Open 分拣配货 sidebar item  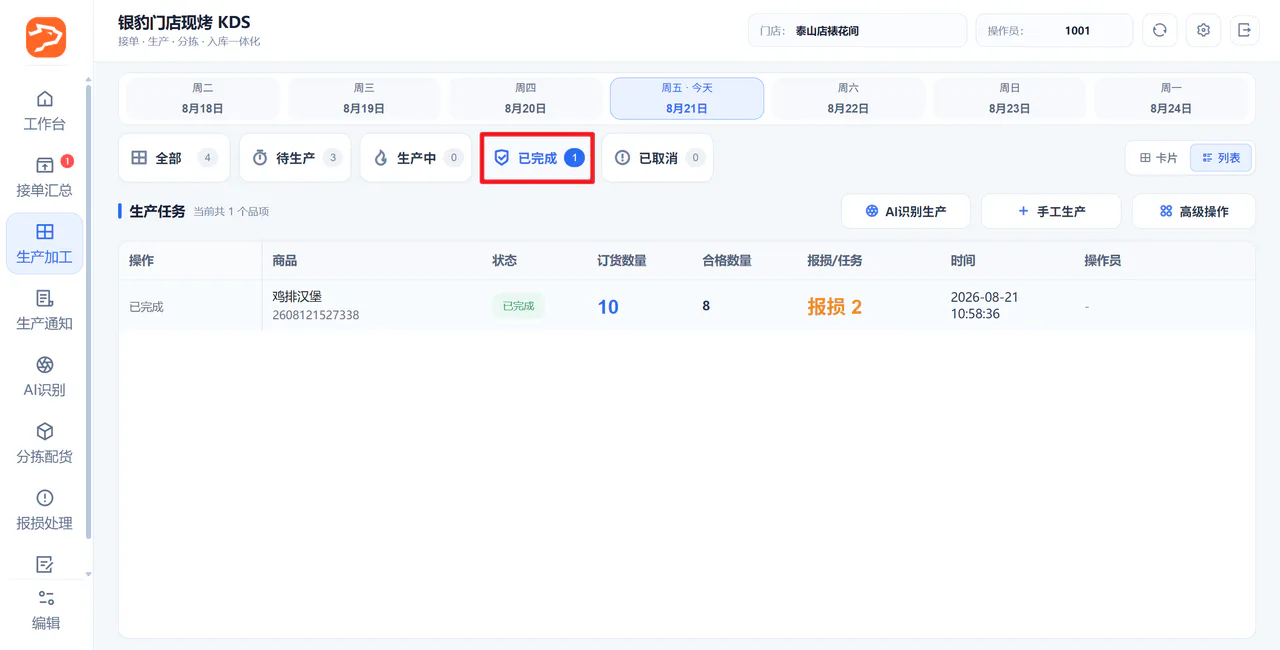(x=45, y=443)
